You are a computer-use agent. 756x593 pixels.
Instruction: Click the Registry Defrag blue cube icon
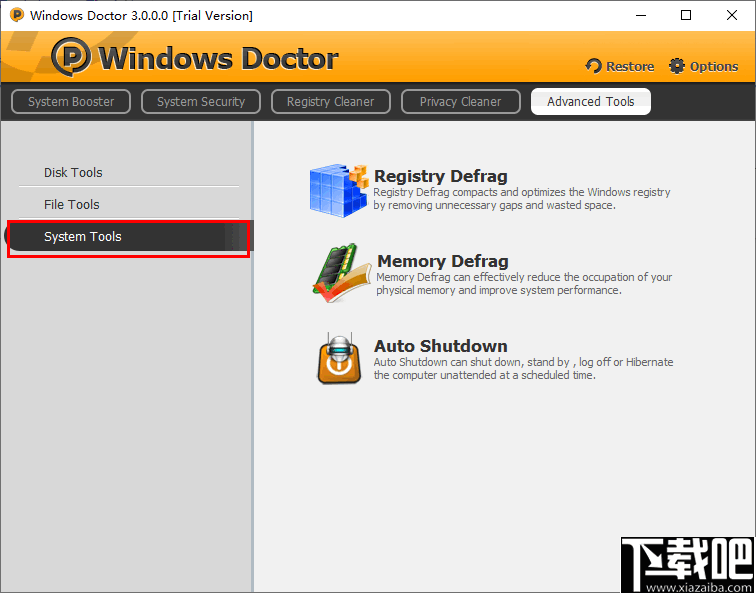(x=338, y=190)
